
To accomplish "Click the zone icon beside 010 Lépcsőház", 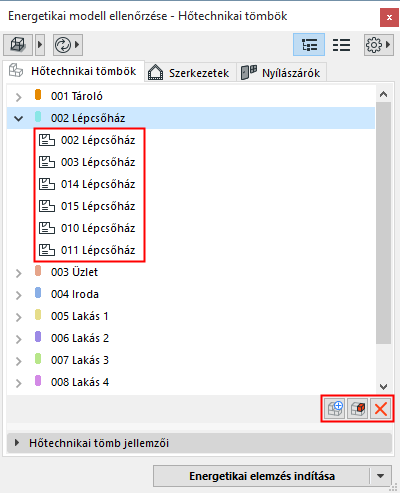I will point(47,228).
